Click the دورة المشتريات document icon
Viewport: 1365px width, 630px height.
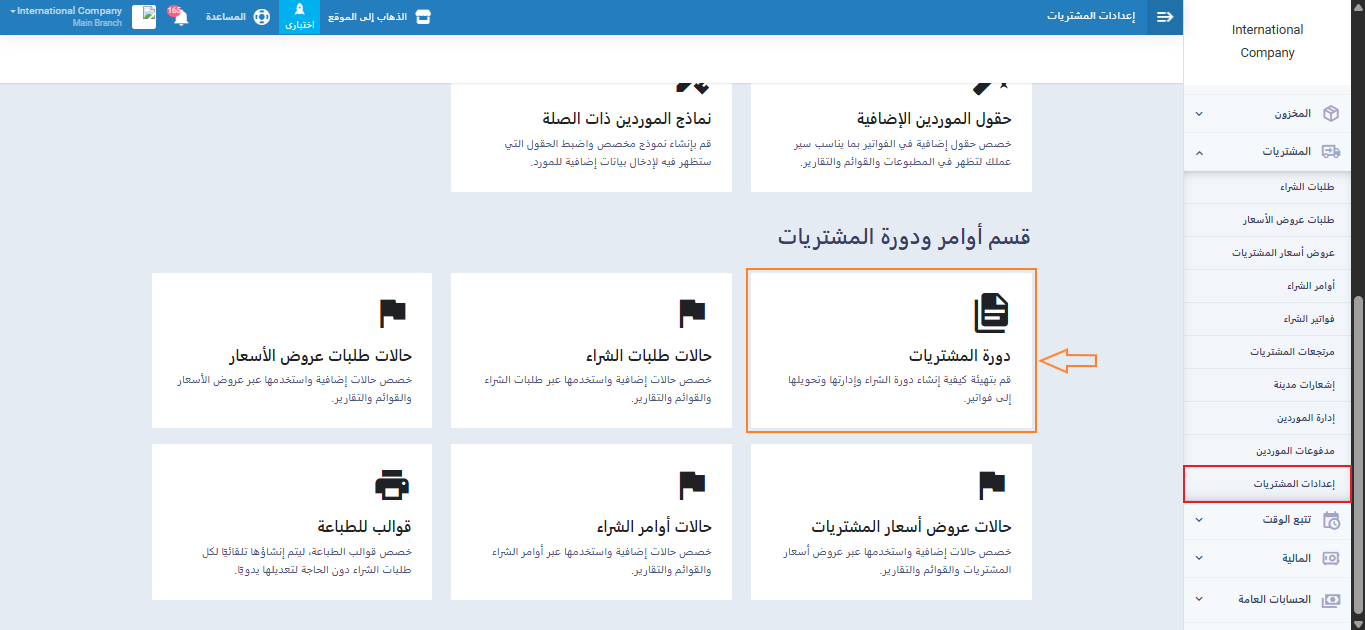coord(991,313)
